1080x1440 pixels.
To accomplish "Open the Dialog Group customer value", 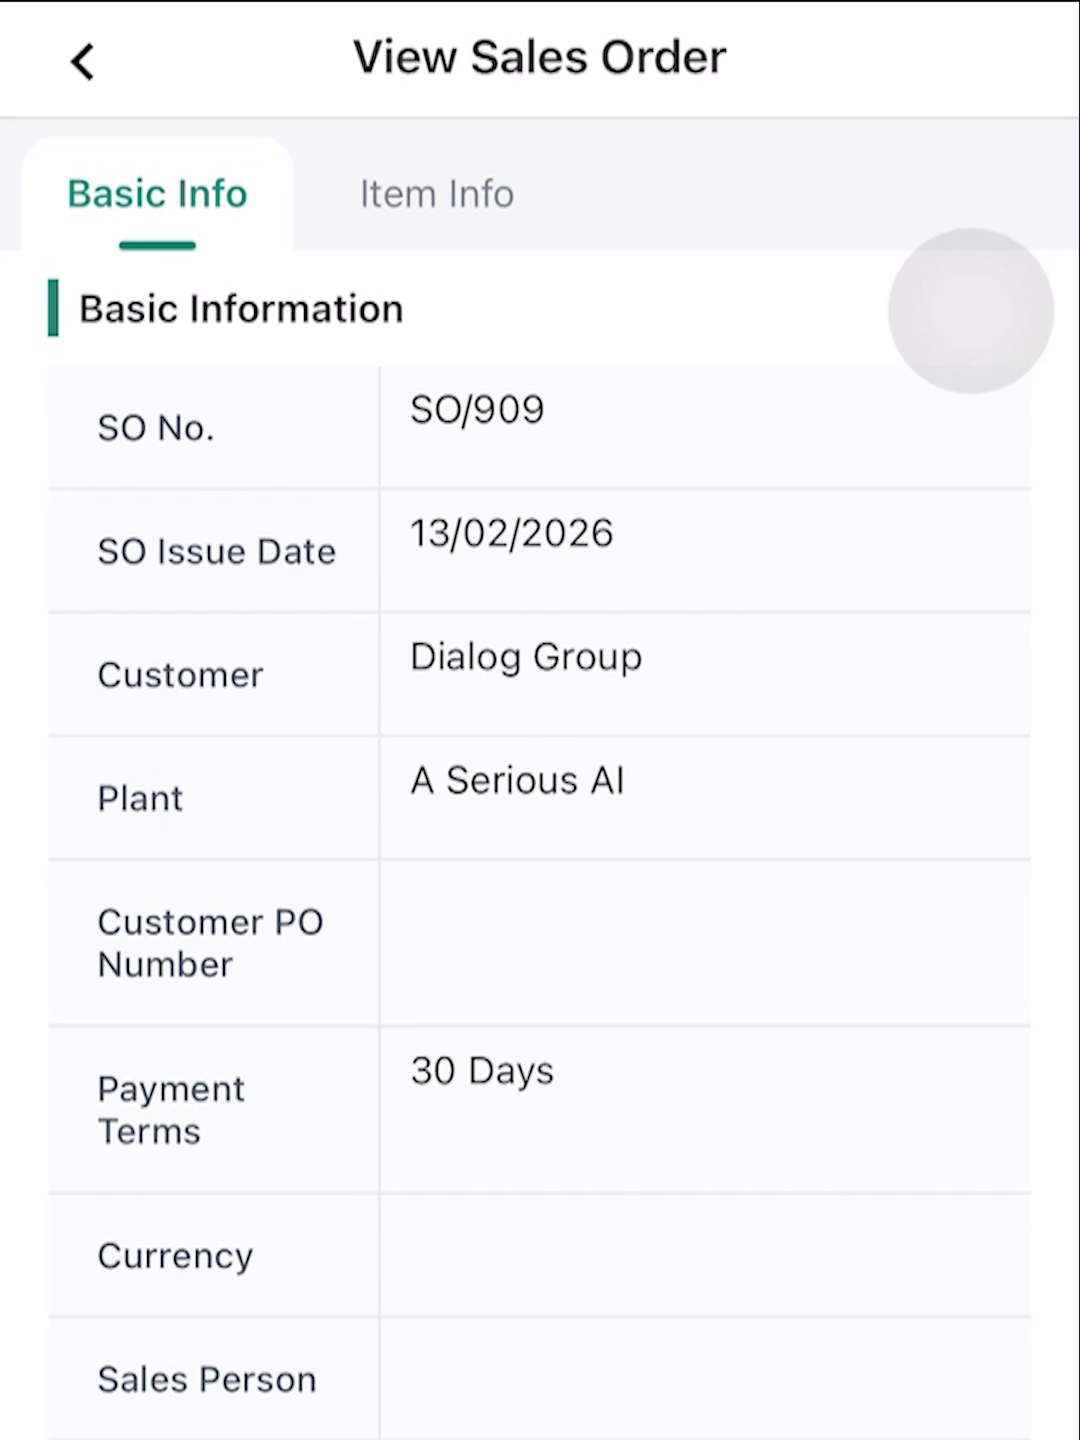I will [526, 658].
